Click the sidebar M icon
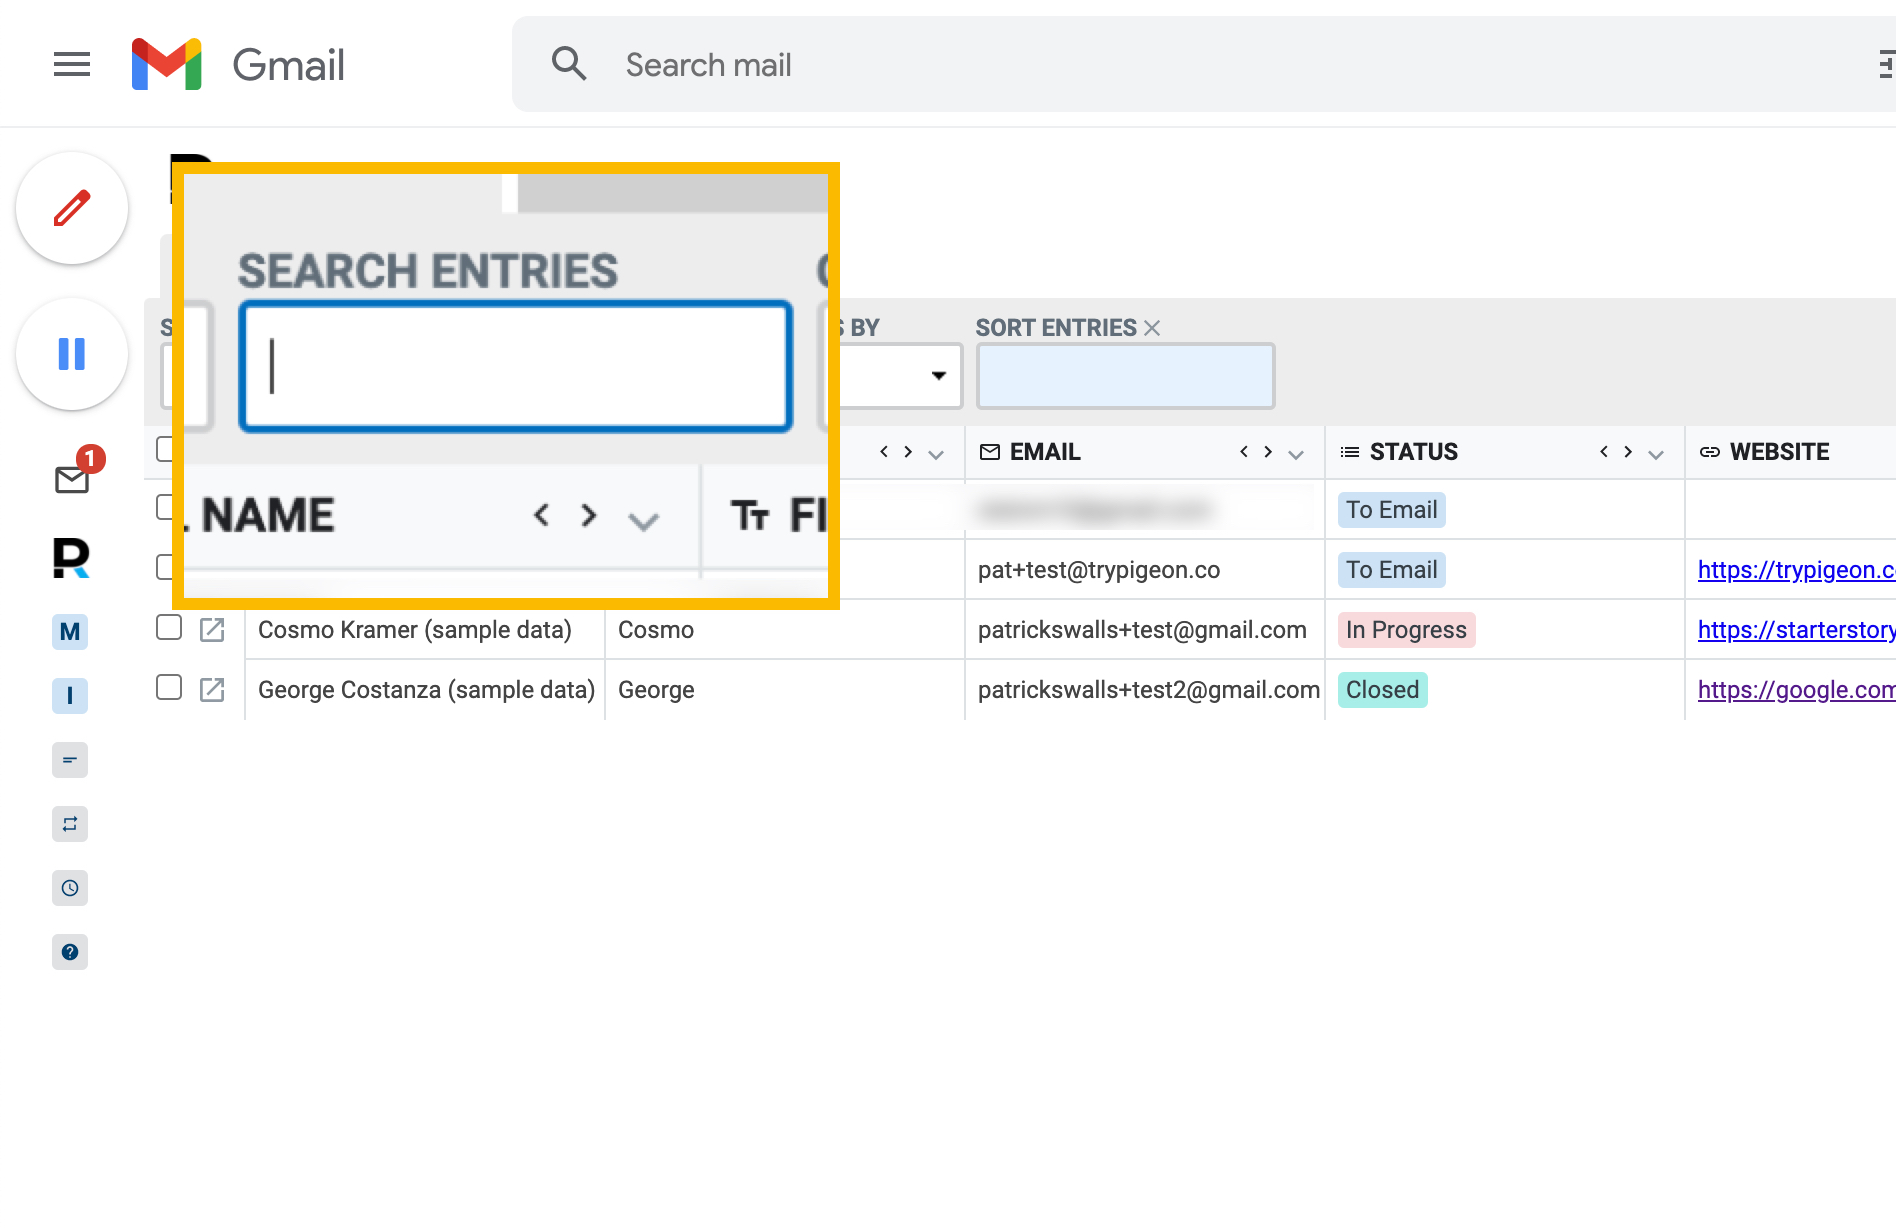Viewport: 1896px width, 1228px height. [x=70, y=632]
